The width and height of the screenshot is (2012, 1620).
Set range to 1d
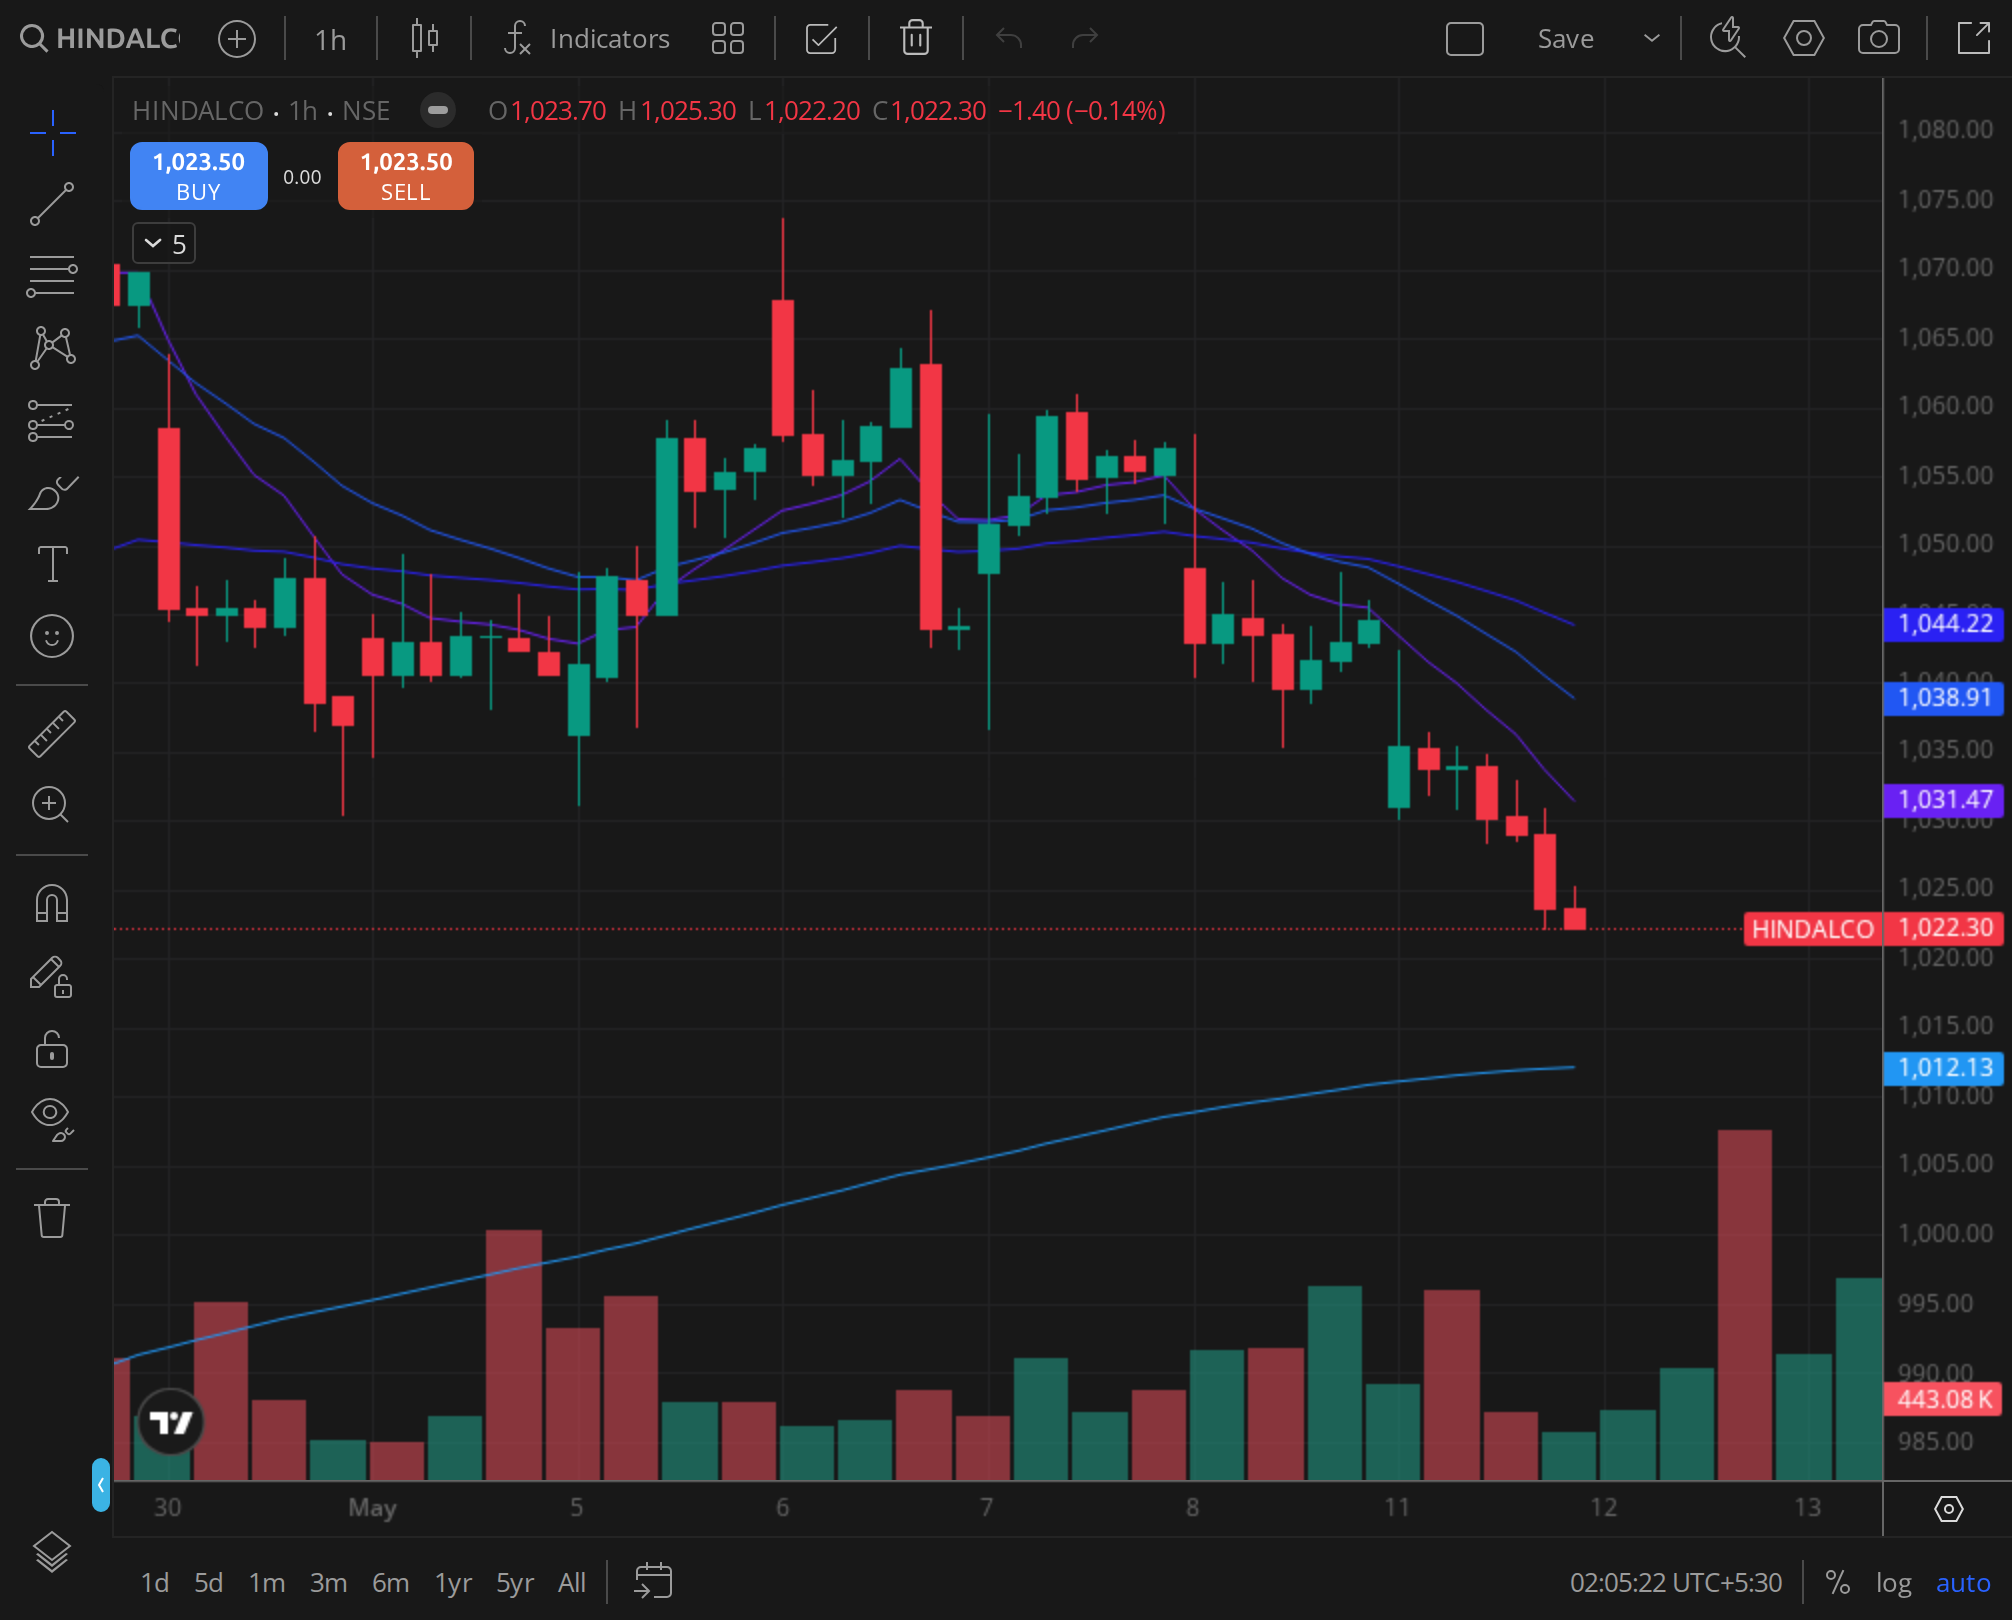click(154, 1582)
